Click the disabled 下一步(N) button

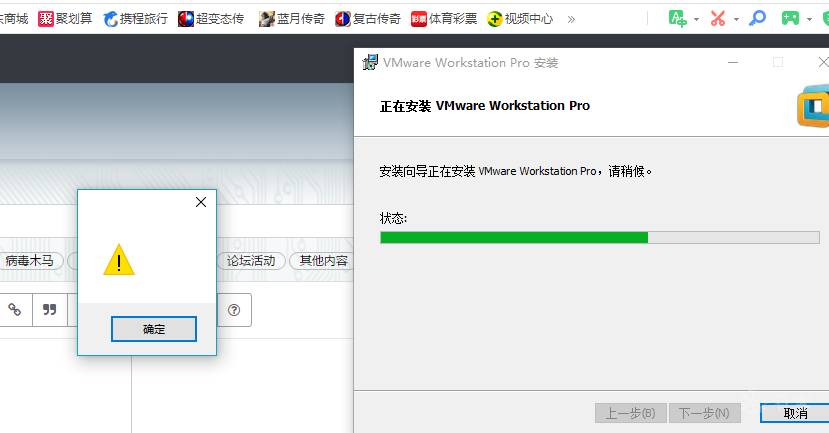click(x=704, y=413)
